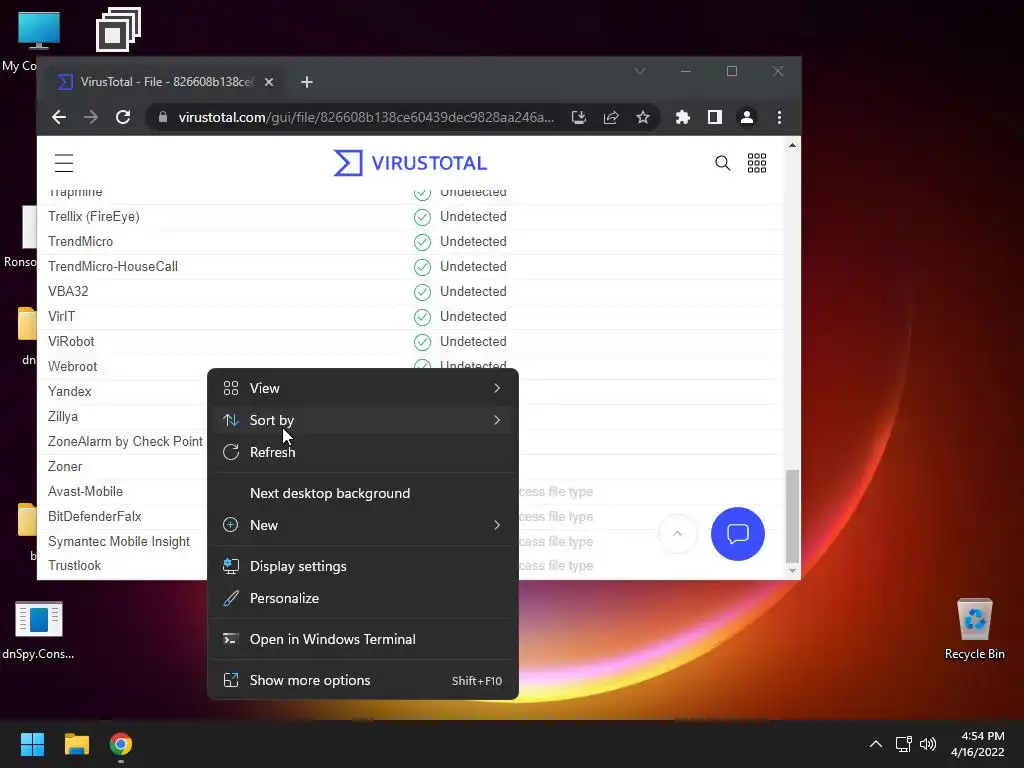Screen dimensions: 1024x768
Task: Click the TrendMicro-HouseCall engine name
Action: (x=113, y=266)
